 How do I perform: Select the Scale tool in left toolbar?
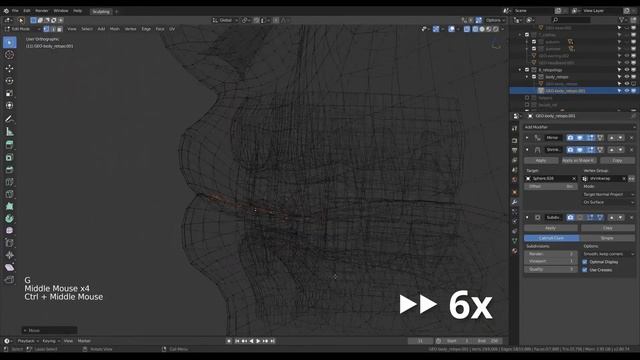pyautogui.click(x=9, y=93)
